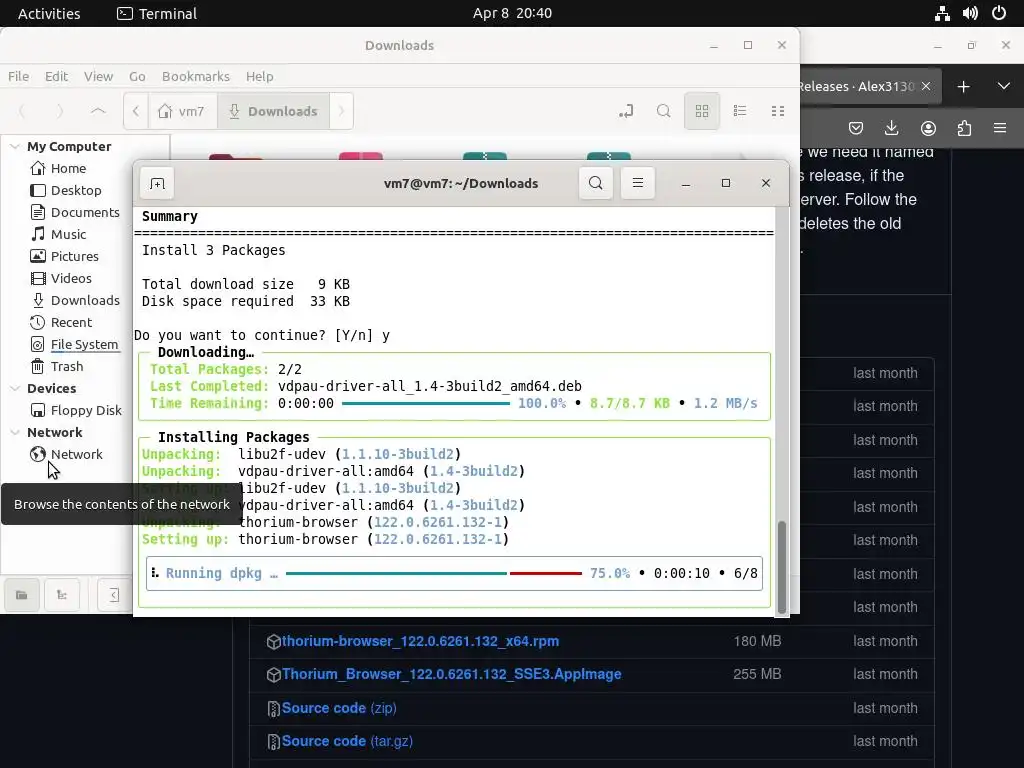Switch to list view in file manager
The image size is (1024, 768).
tap(740, 111)
